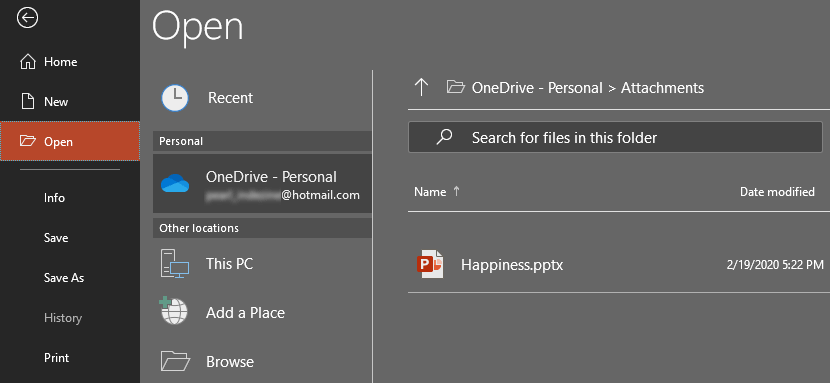
Task: Go up one folder level arrow
Action: coord(421,87)
